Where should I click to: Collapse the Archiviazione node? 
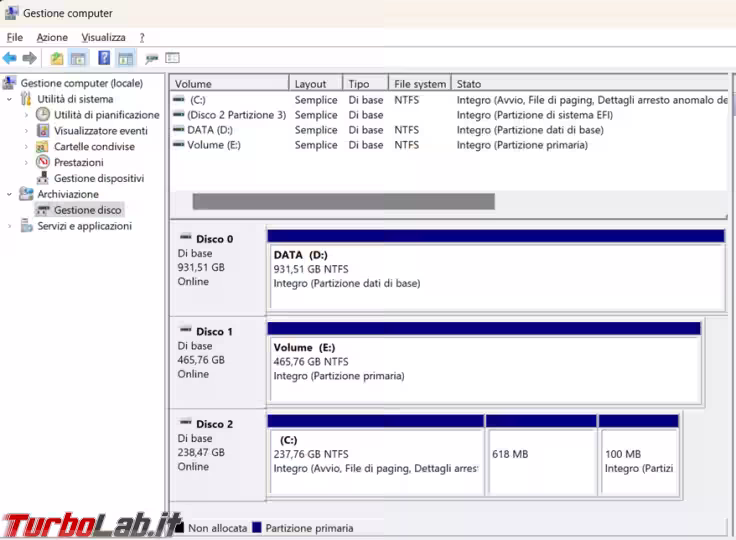pos(9,194)
